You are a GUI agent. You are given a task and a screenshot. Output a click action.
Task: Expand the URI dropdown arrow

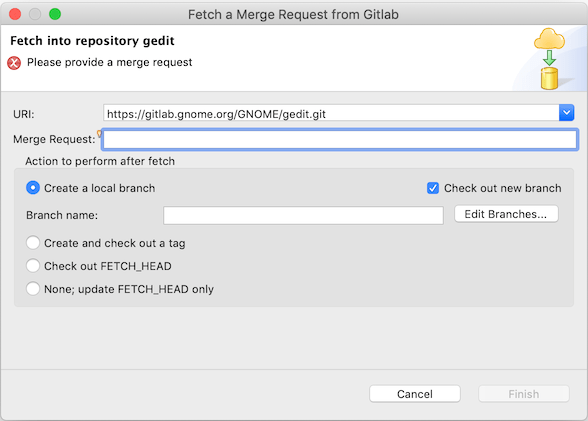point(566,113)
